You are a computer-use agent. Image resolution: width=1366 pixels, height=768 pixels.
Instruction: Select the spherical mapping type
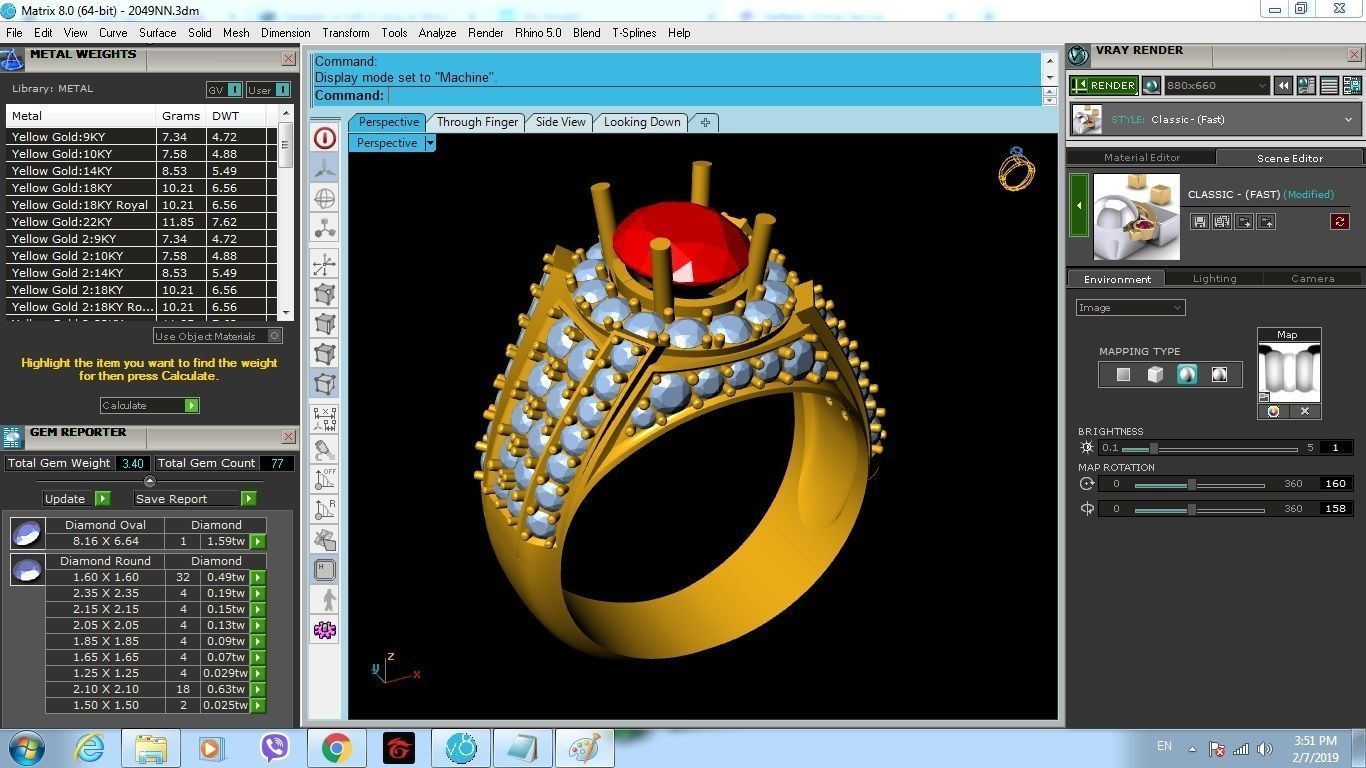(1187, 374)
